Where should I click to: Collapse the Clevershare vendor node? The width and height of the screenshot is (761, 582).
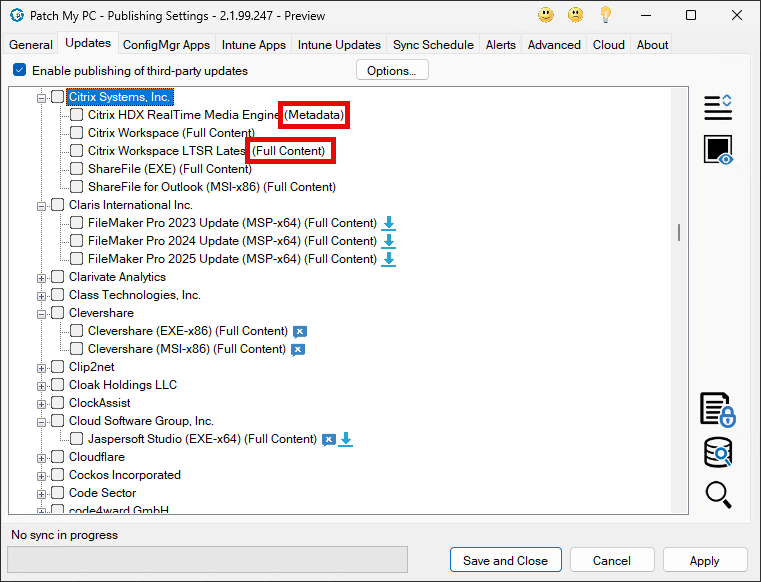(41, 314)
